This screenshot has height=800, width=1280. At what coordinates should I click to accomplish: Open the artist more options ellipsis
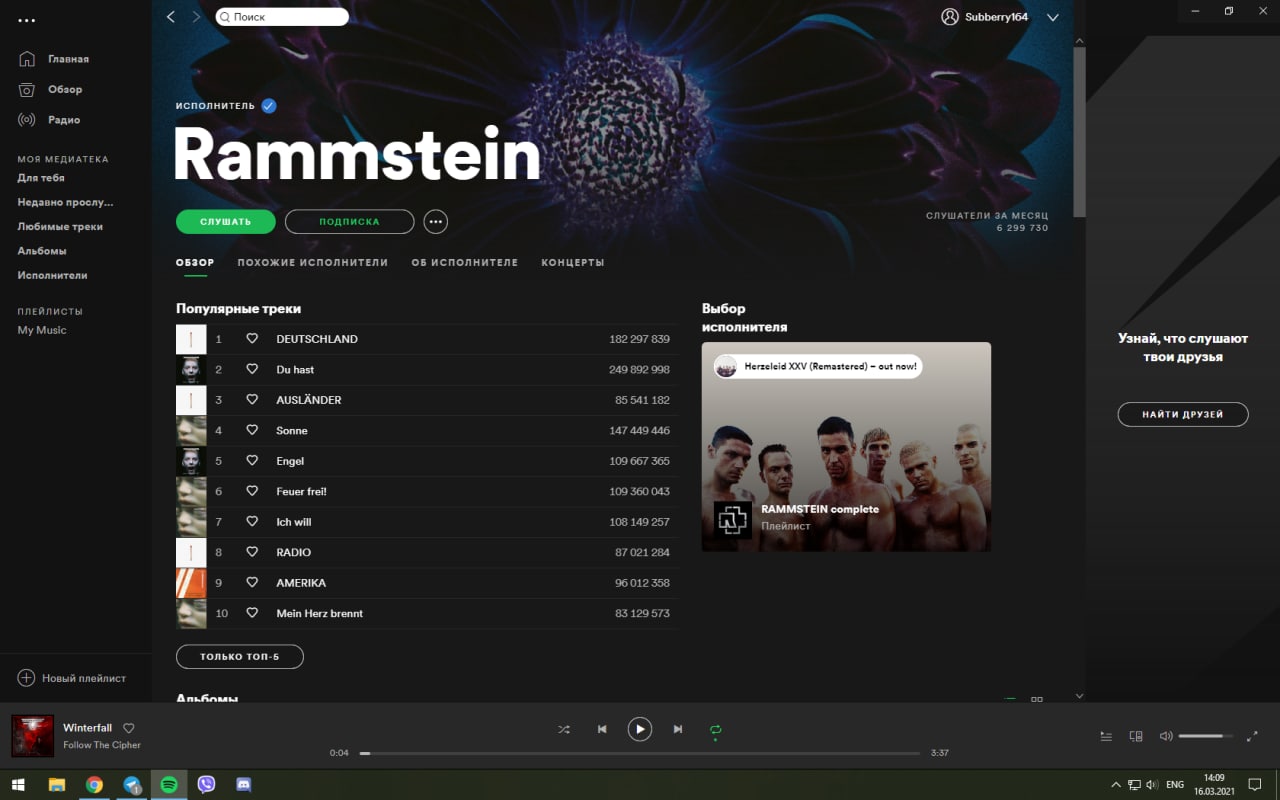coord(435,221)
